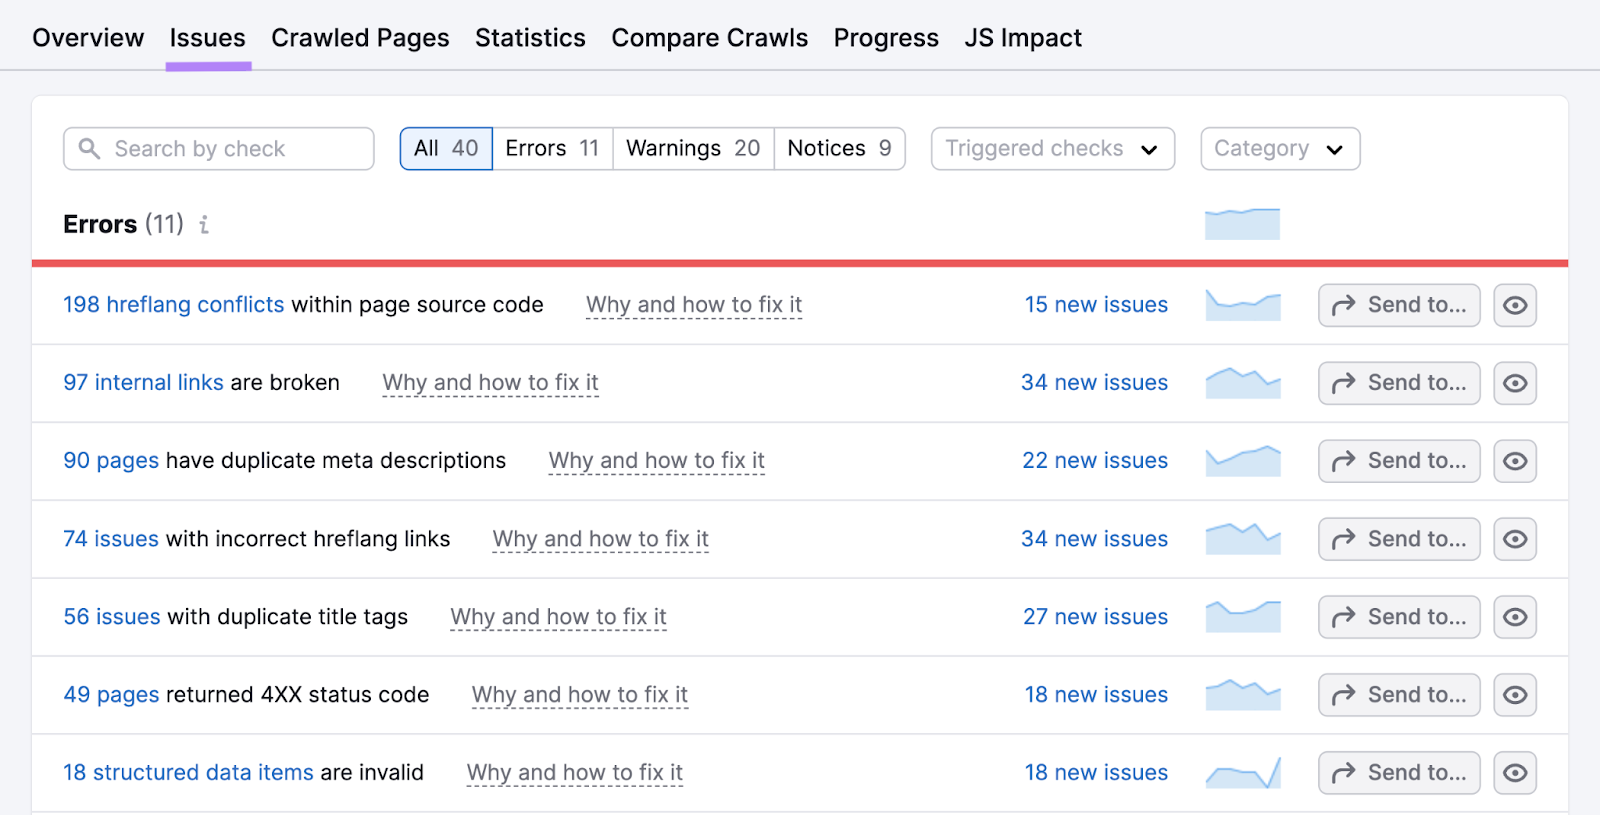
Task: Click 22 new issues link
Action: (x=1095, y=461)
